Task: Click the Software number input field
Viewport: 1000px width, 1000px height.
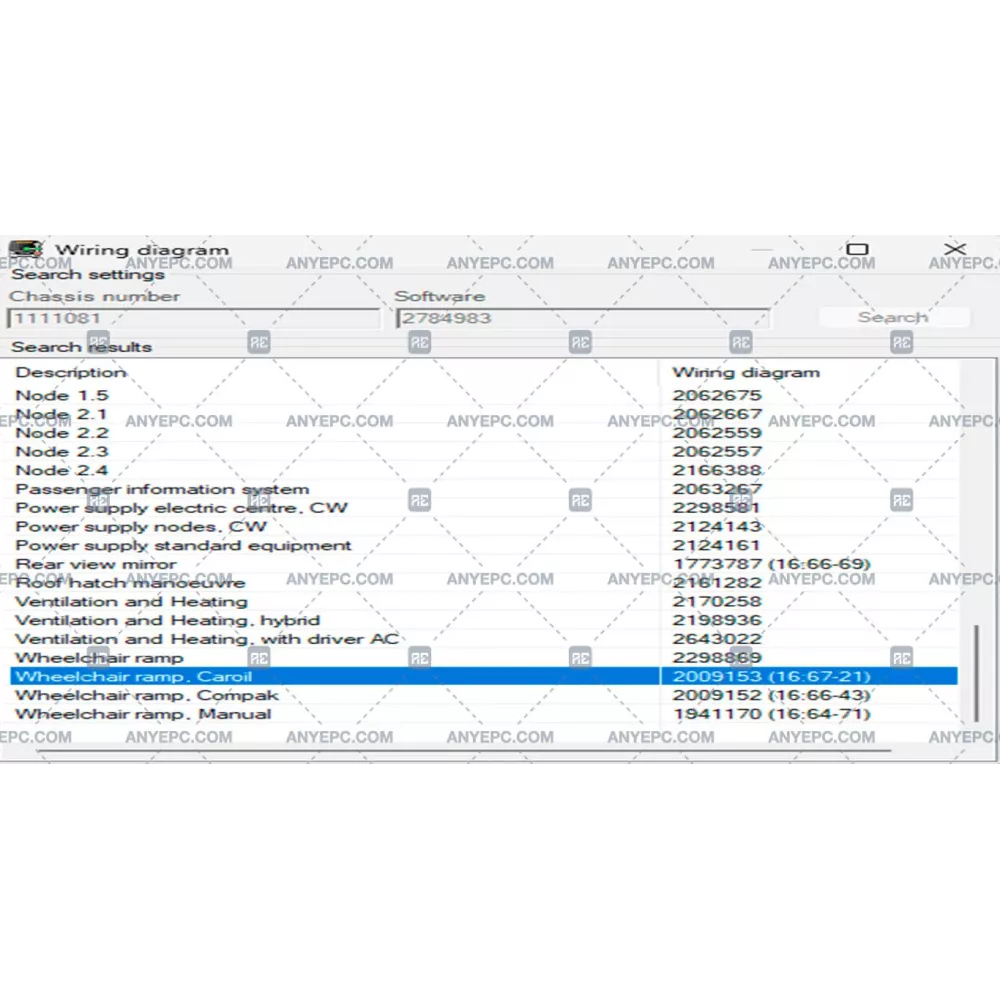Action: (582, 319)
